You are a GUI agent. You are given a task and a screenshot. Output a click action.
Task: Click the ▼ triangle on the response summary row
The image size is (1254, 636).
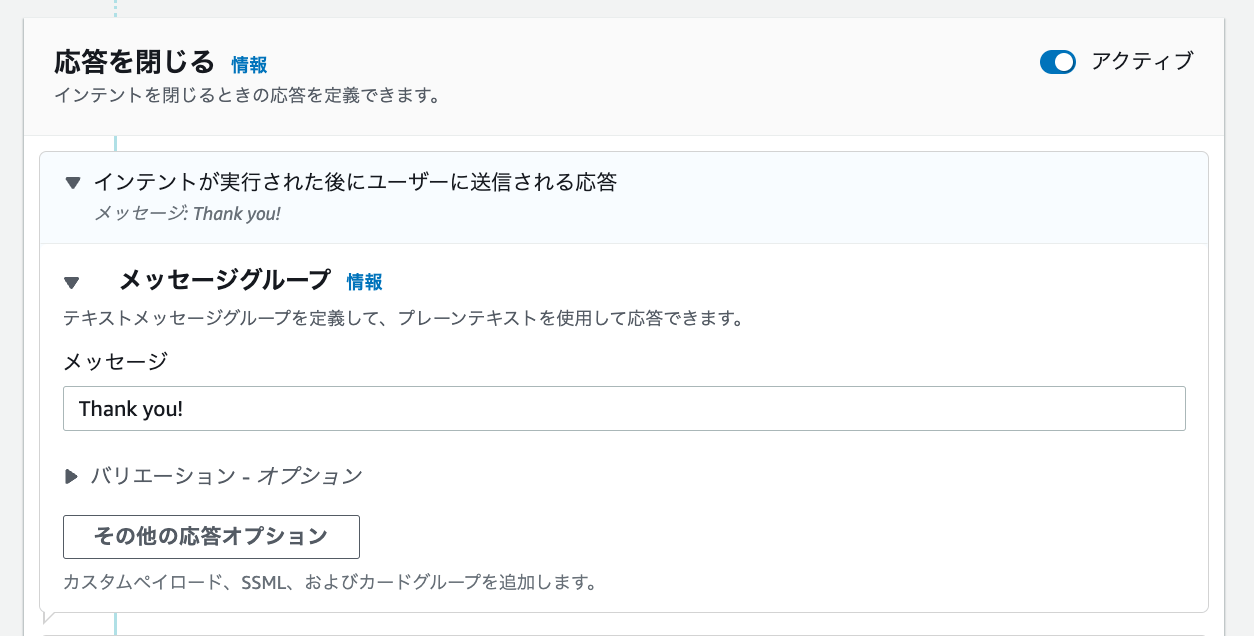click(x=71, y=182)
